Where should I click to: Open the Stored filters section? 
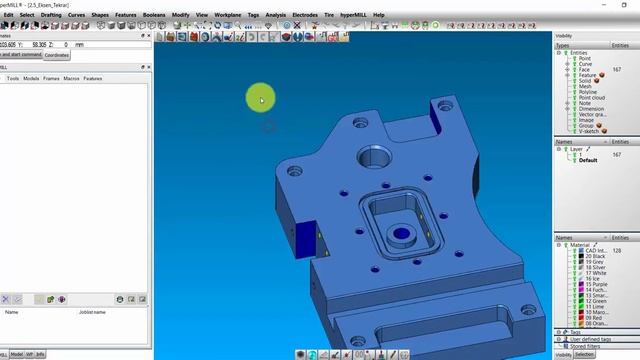click(585, 346)
